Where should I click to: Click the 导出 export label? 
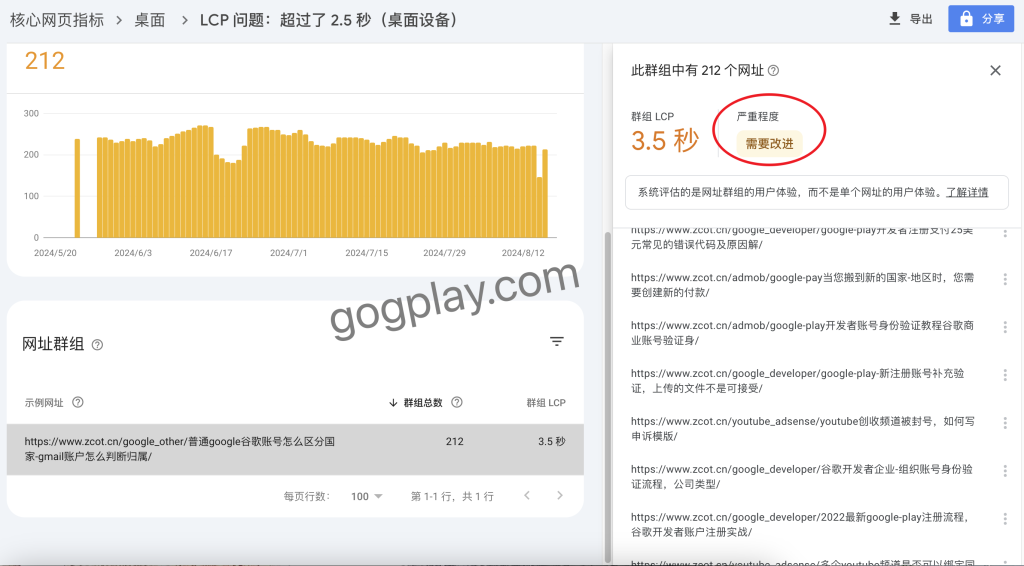(921, 19)
